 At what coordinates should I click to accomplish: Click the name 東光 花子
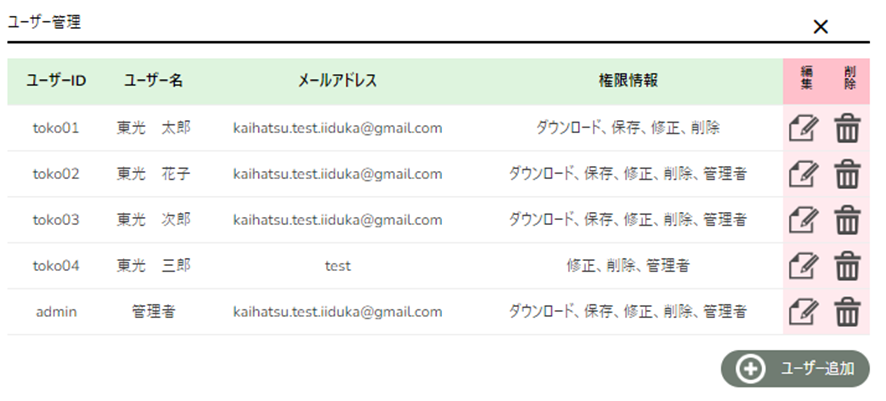(x=154, y=174)
